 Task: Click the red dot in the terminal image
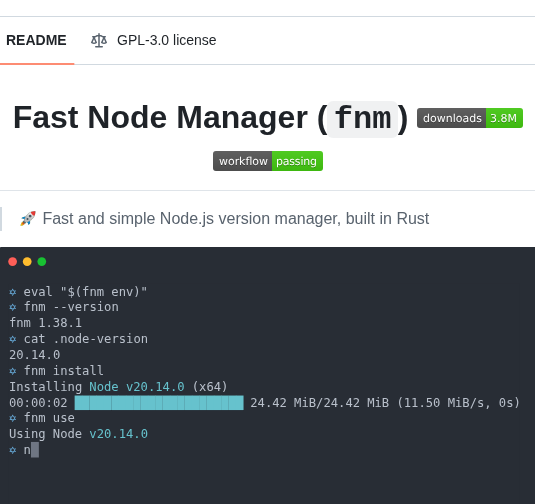tap(13, 262)
